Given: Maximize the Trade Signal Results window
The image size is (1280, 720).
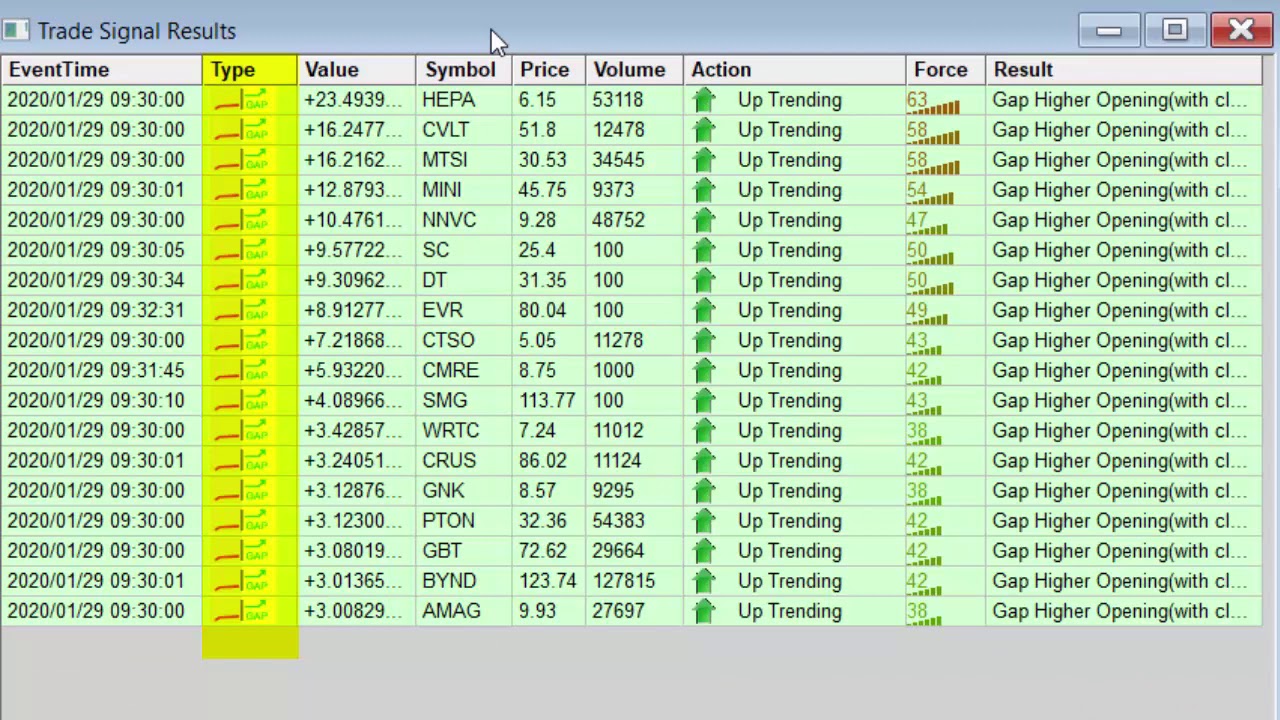Looking at the screenshot, I should (1175, 31).
